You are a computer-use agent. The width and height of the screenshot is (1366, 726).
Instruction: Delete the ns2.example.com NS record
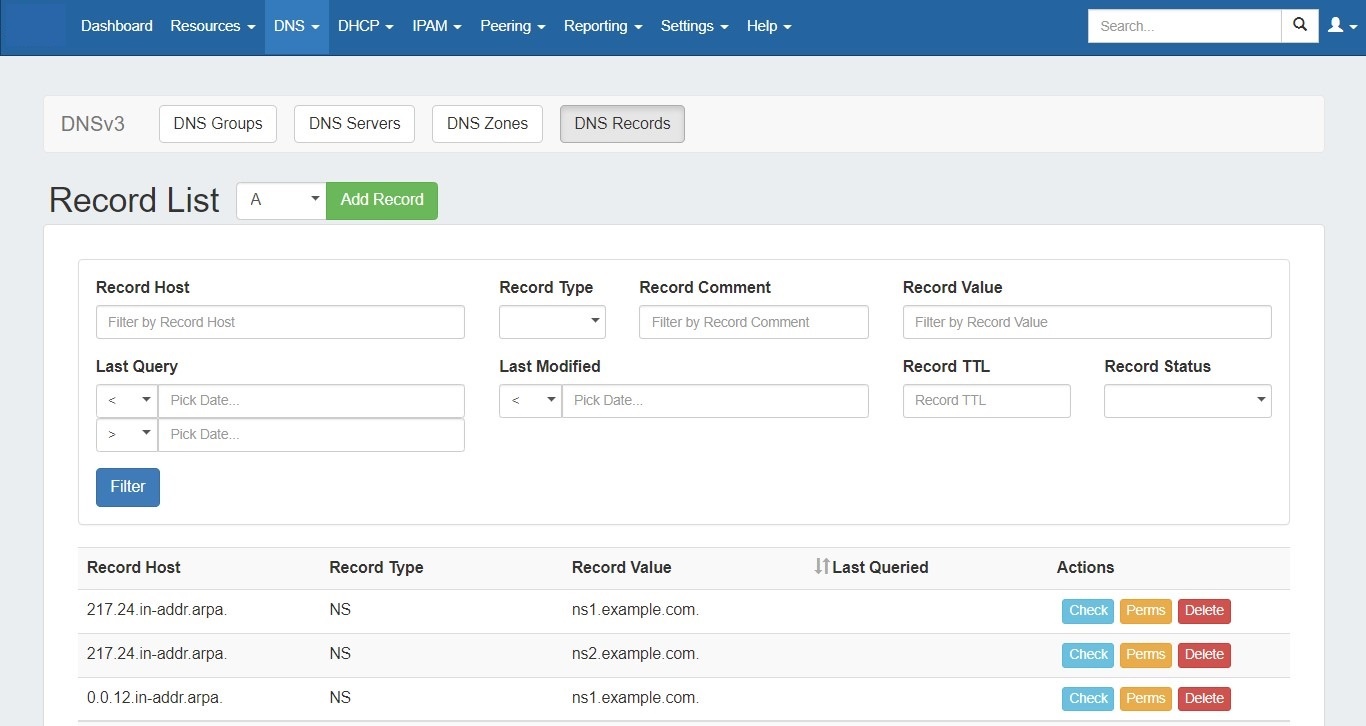[1204, 655]
